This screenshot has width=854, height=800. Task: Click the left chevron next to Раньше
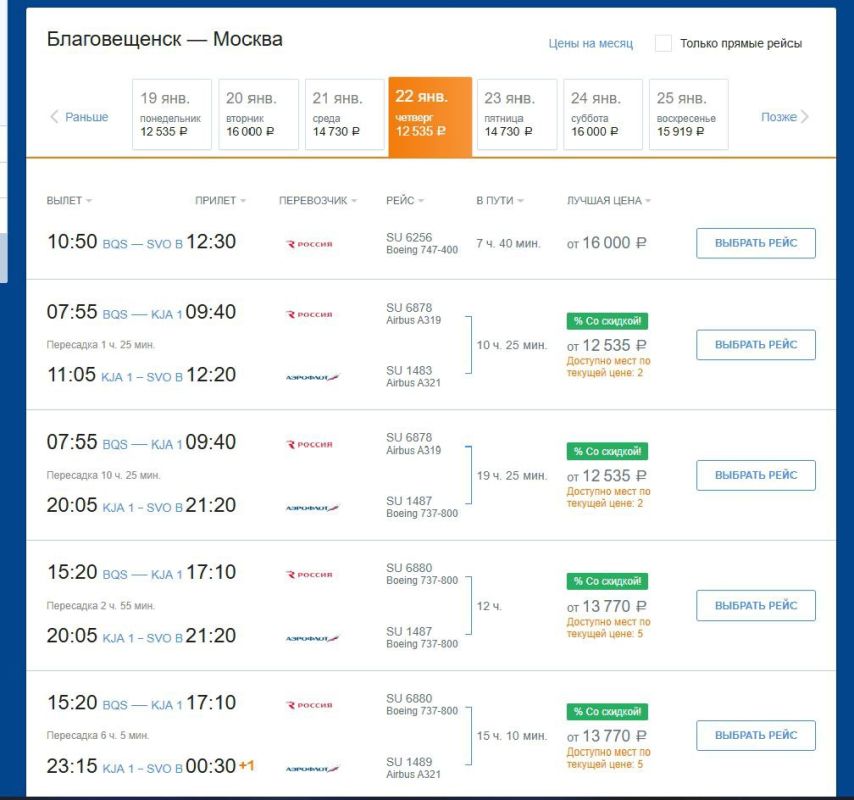[x=54, y=117]
